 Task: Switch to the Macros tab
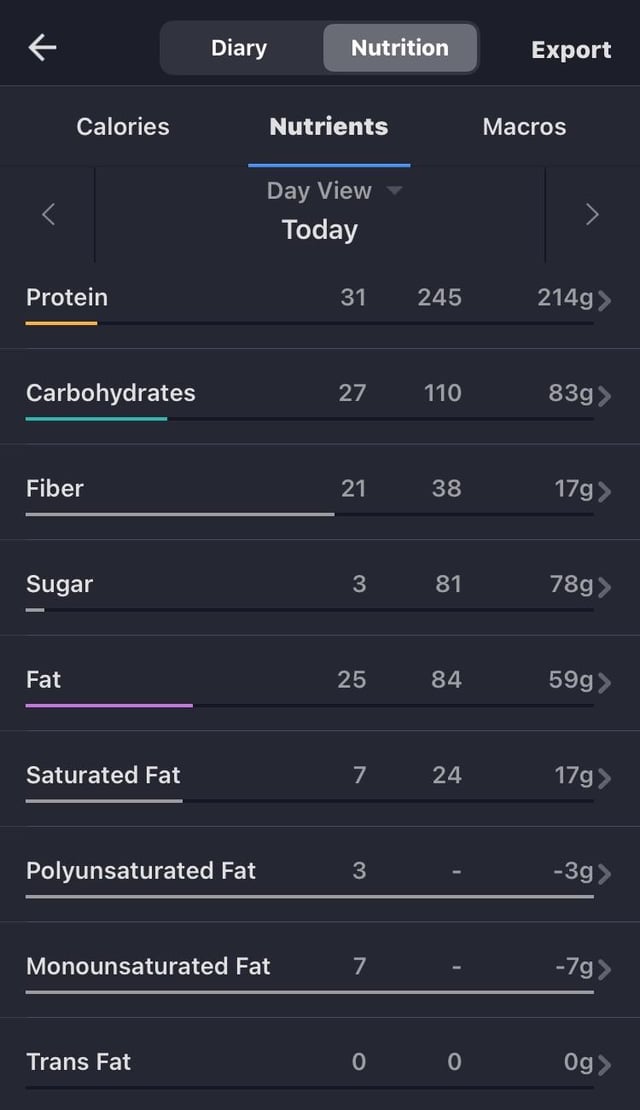(x=524, y=127)
